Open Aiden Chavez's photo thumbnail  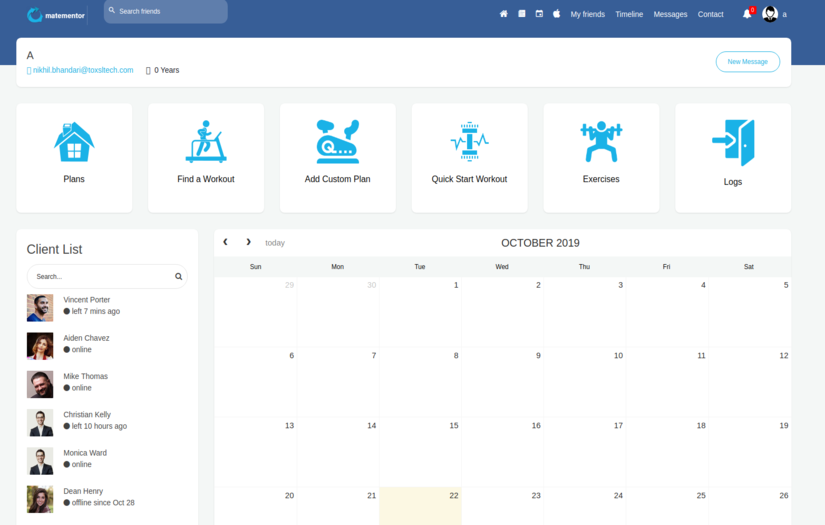click(40, 346)
